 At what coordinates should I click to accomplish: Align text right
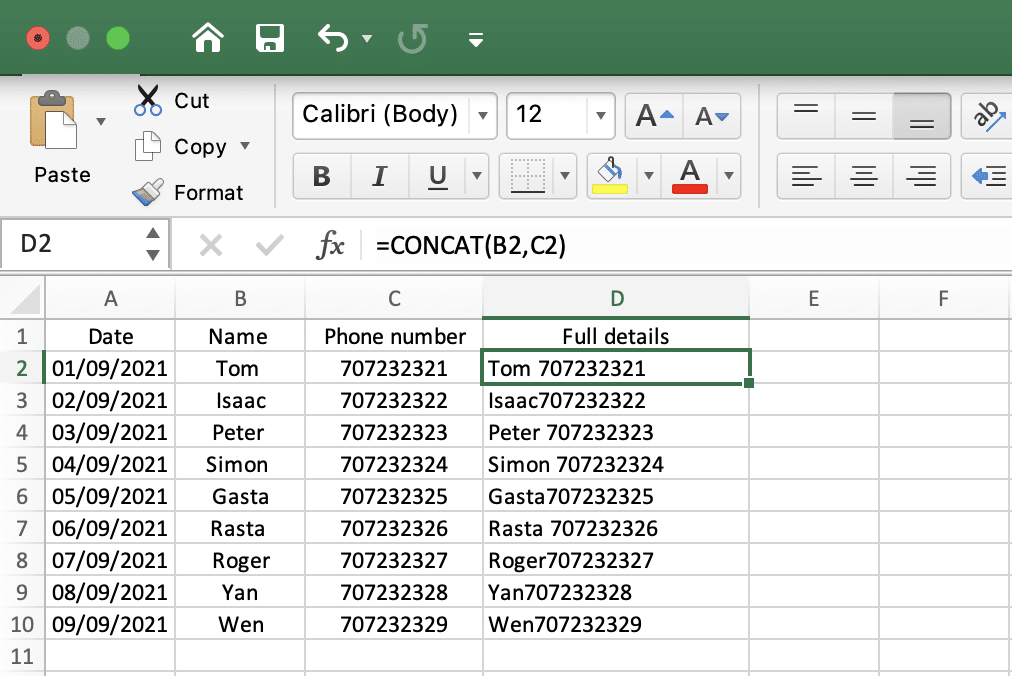tap(922, 176)
